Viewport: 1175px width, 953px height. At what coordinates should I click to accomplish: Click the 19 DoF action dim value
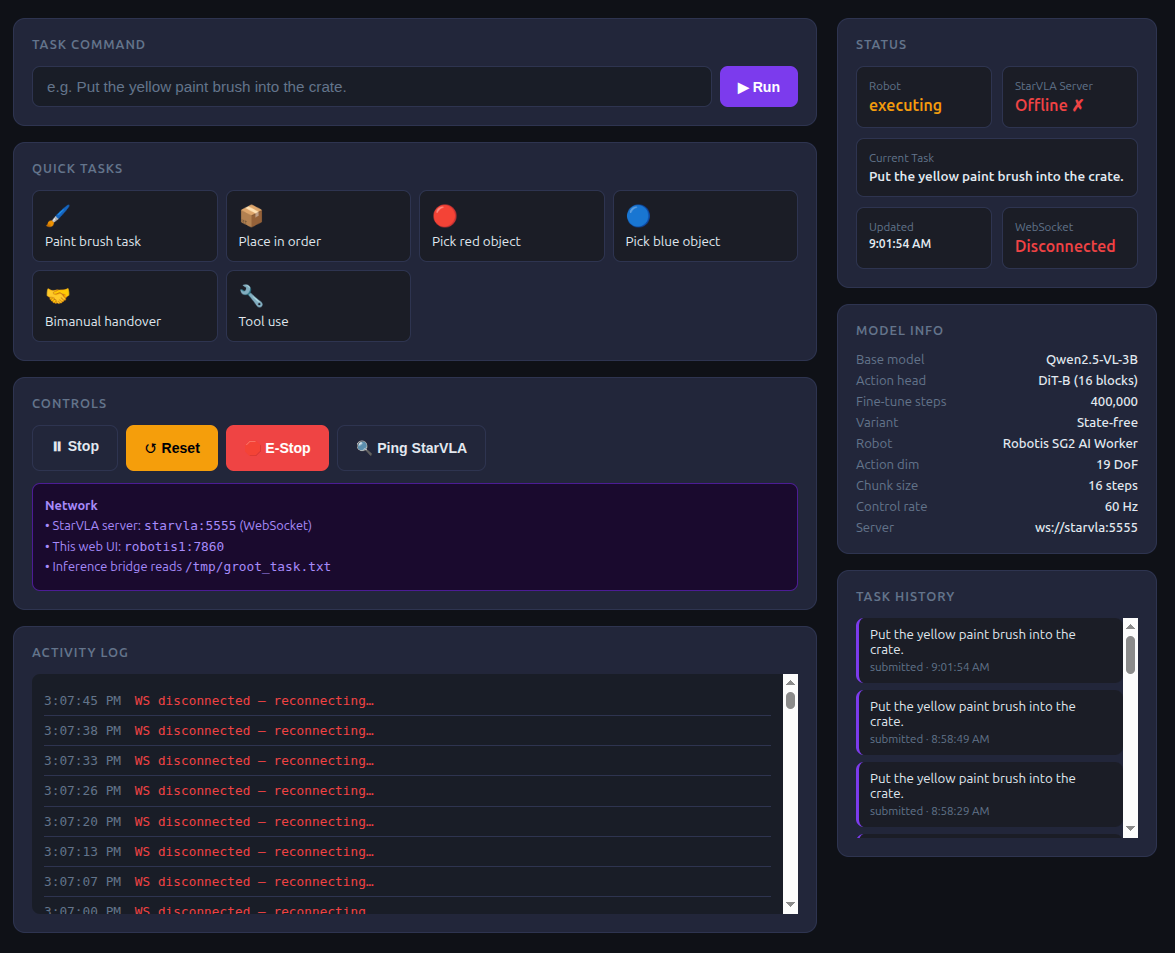tap(1117, 465)
